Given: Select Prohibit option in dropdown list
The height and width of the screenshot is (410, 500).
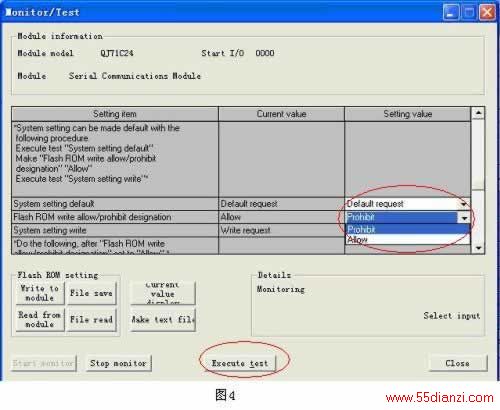Looking at the screenshot, I should pos(408,229).
